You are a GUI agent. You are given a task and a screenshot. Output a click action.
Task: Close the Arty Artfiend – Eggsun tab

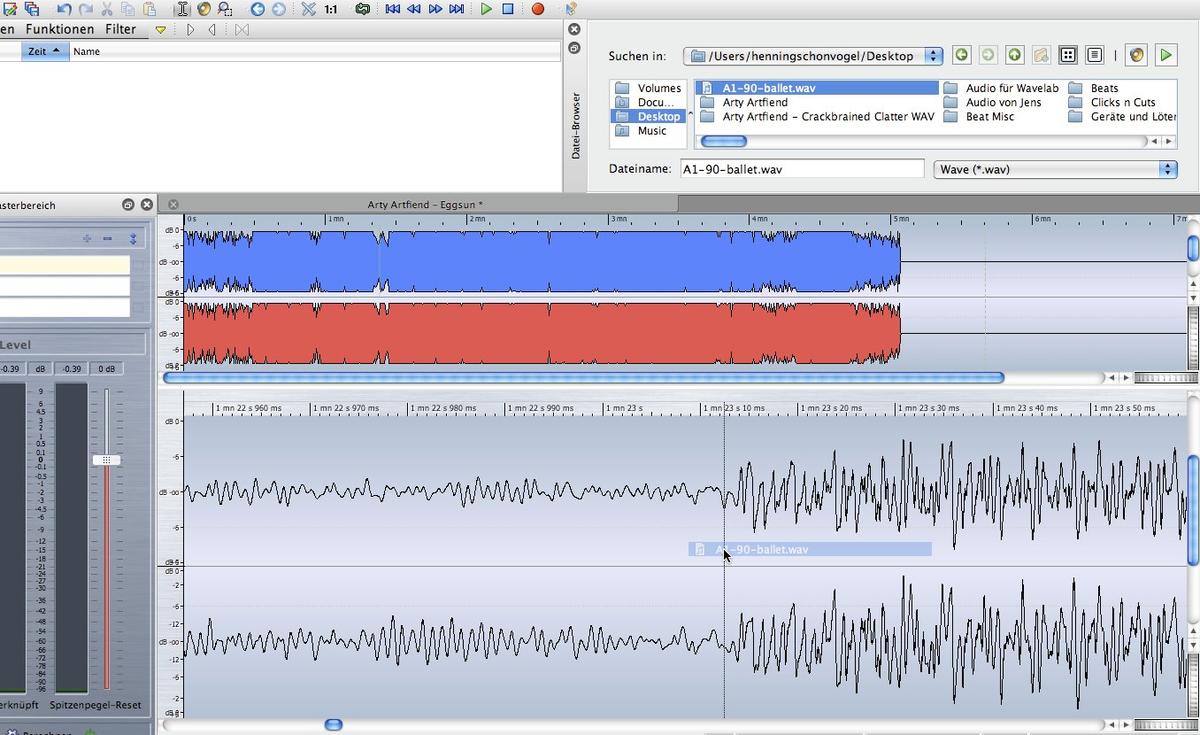[x=173, y=204]
